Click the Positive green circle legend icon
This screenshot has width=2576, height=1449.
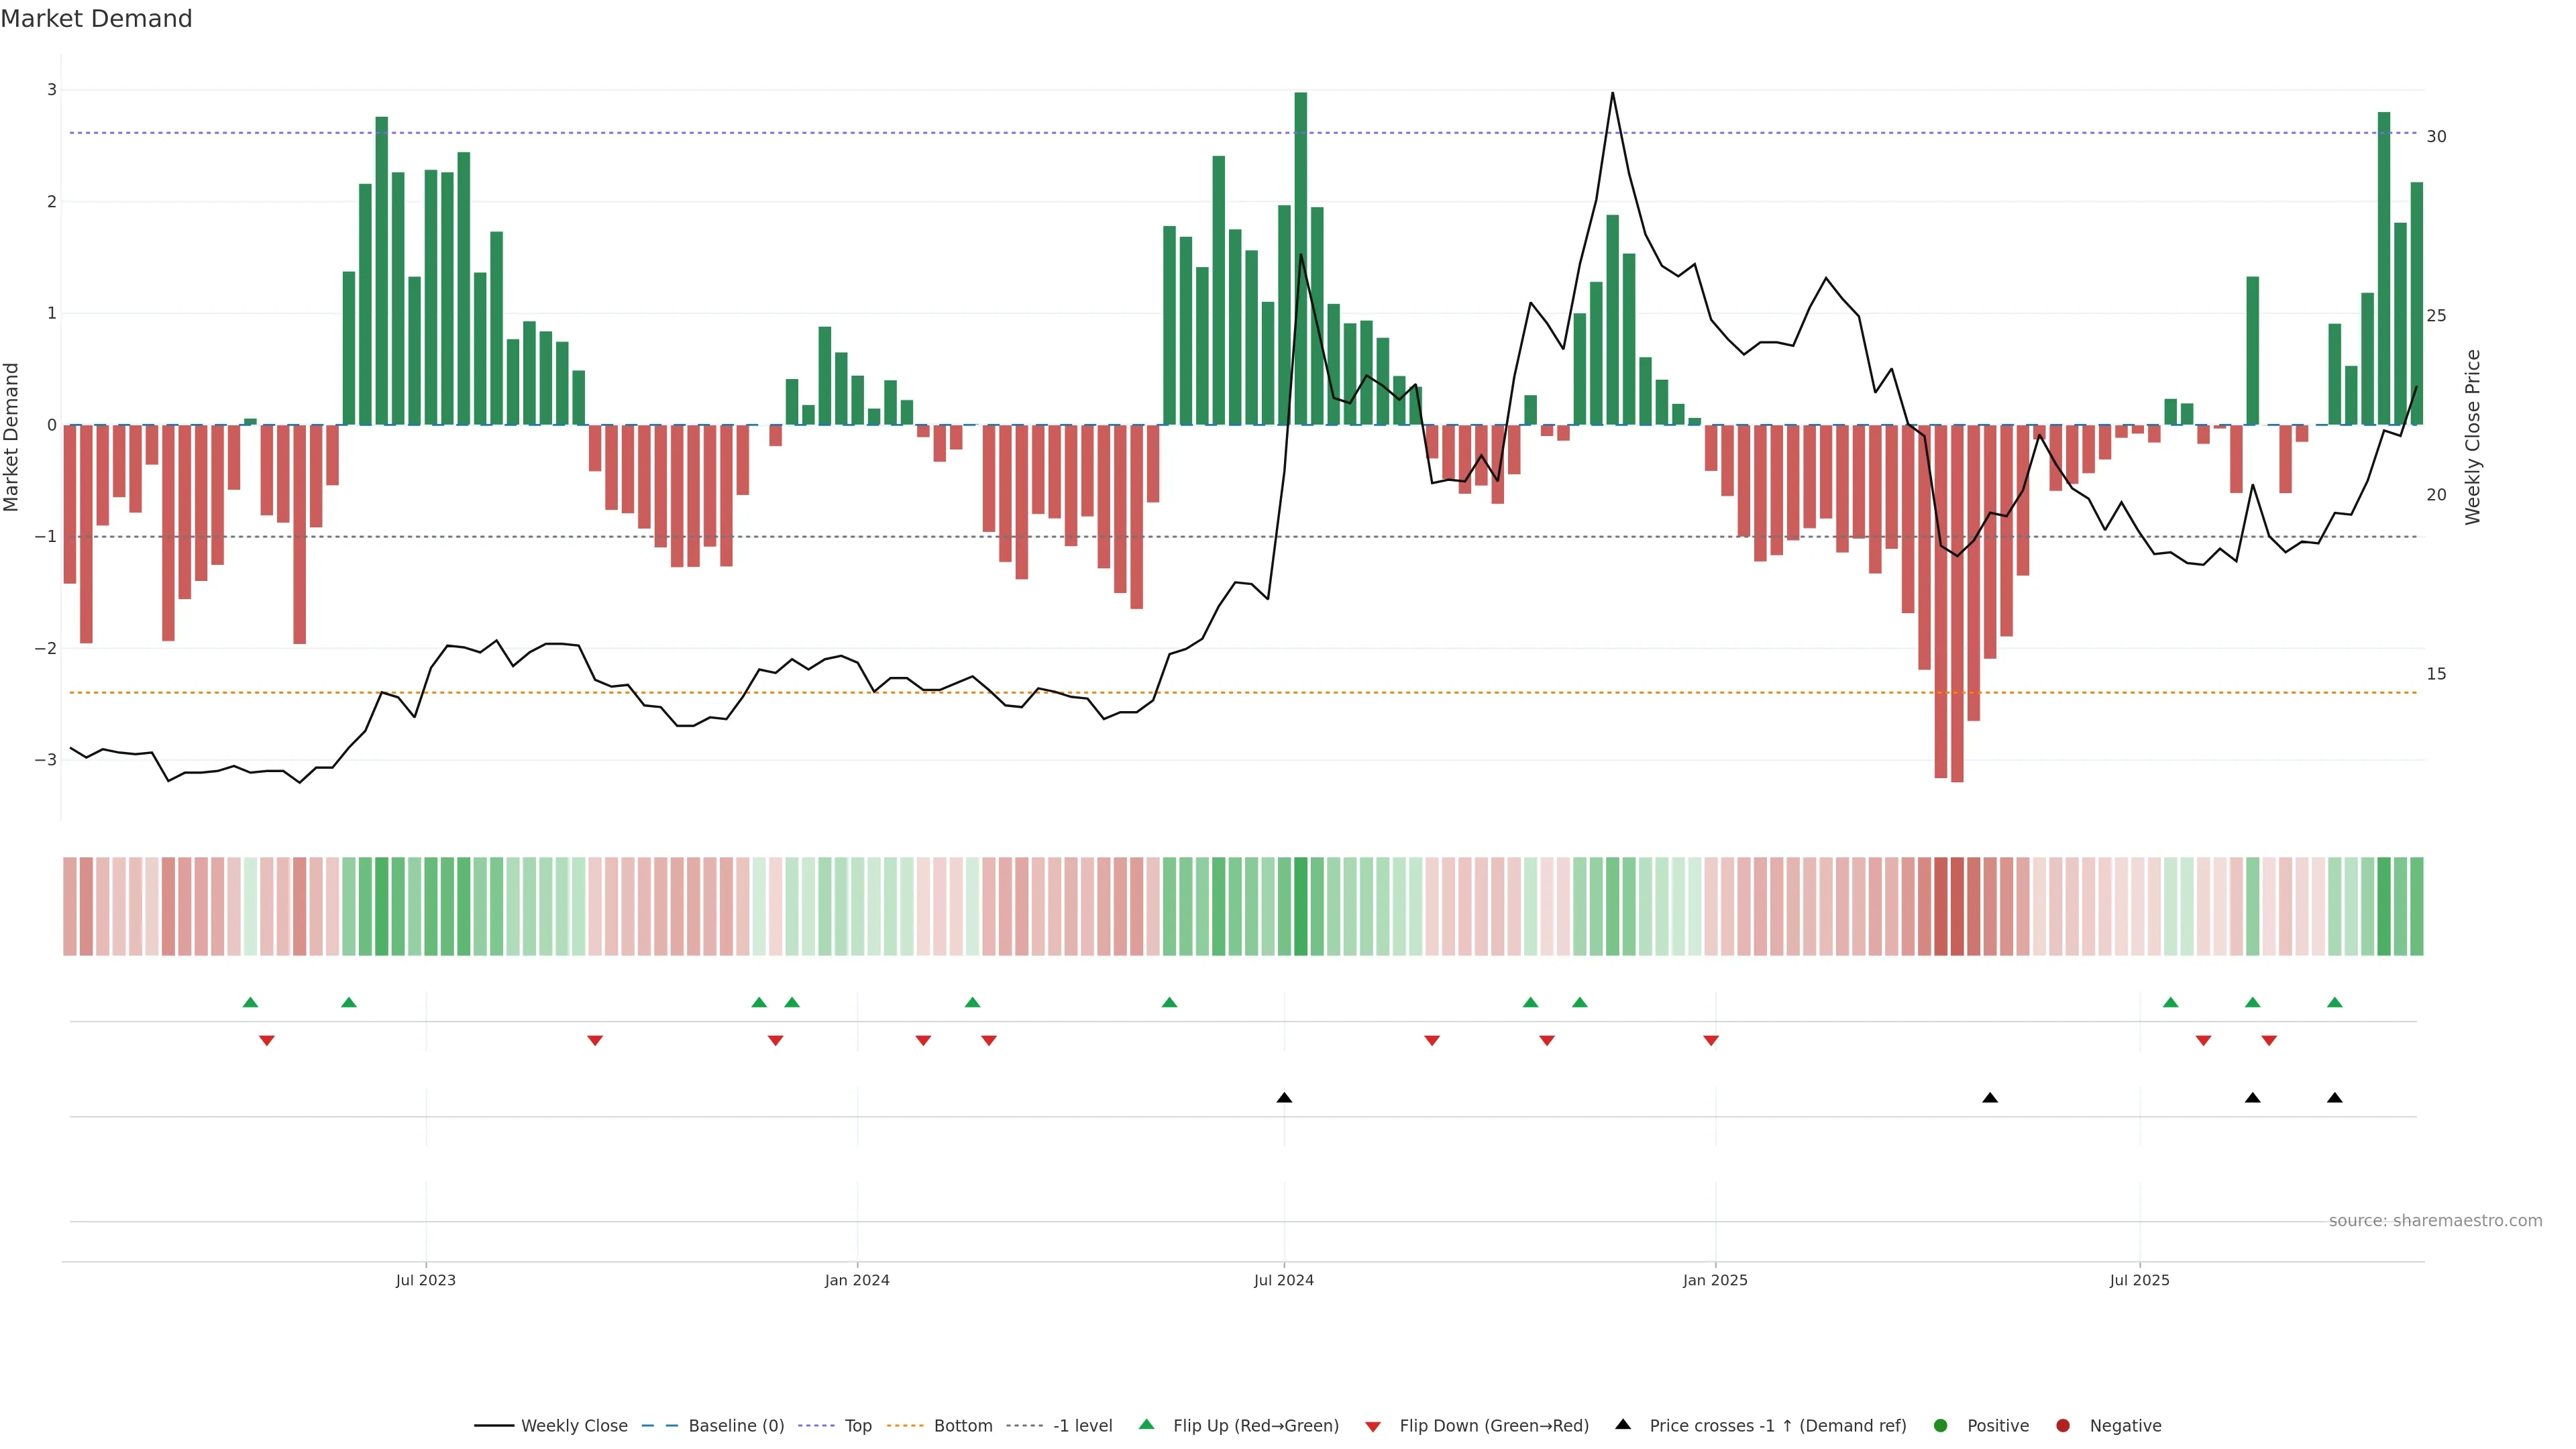click(x=1941, y=1426)
